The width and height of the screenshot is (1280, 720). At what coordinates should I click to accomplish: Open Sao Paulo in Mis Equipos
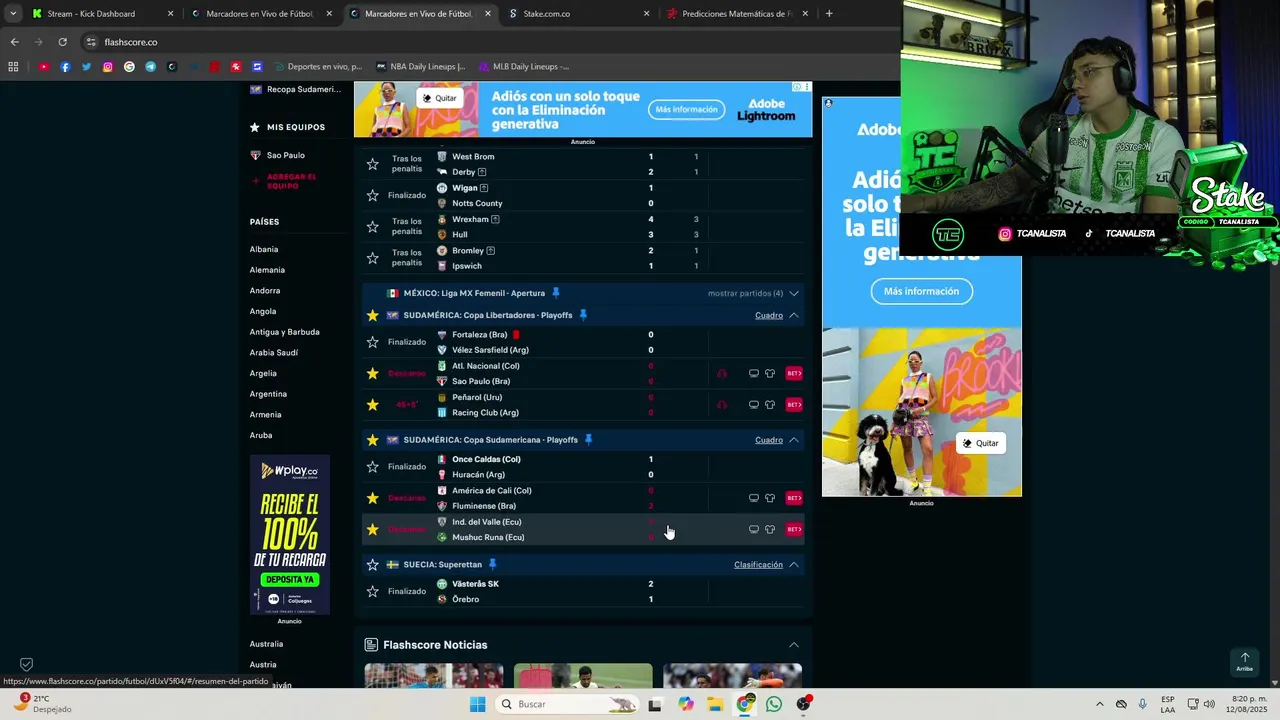tap(285, 155)
